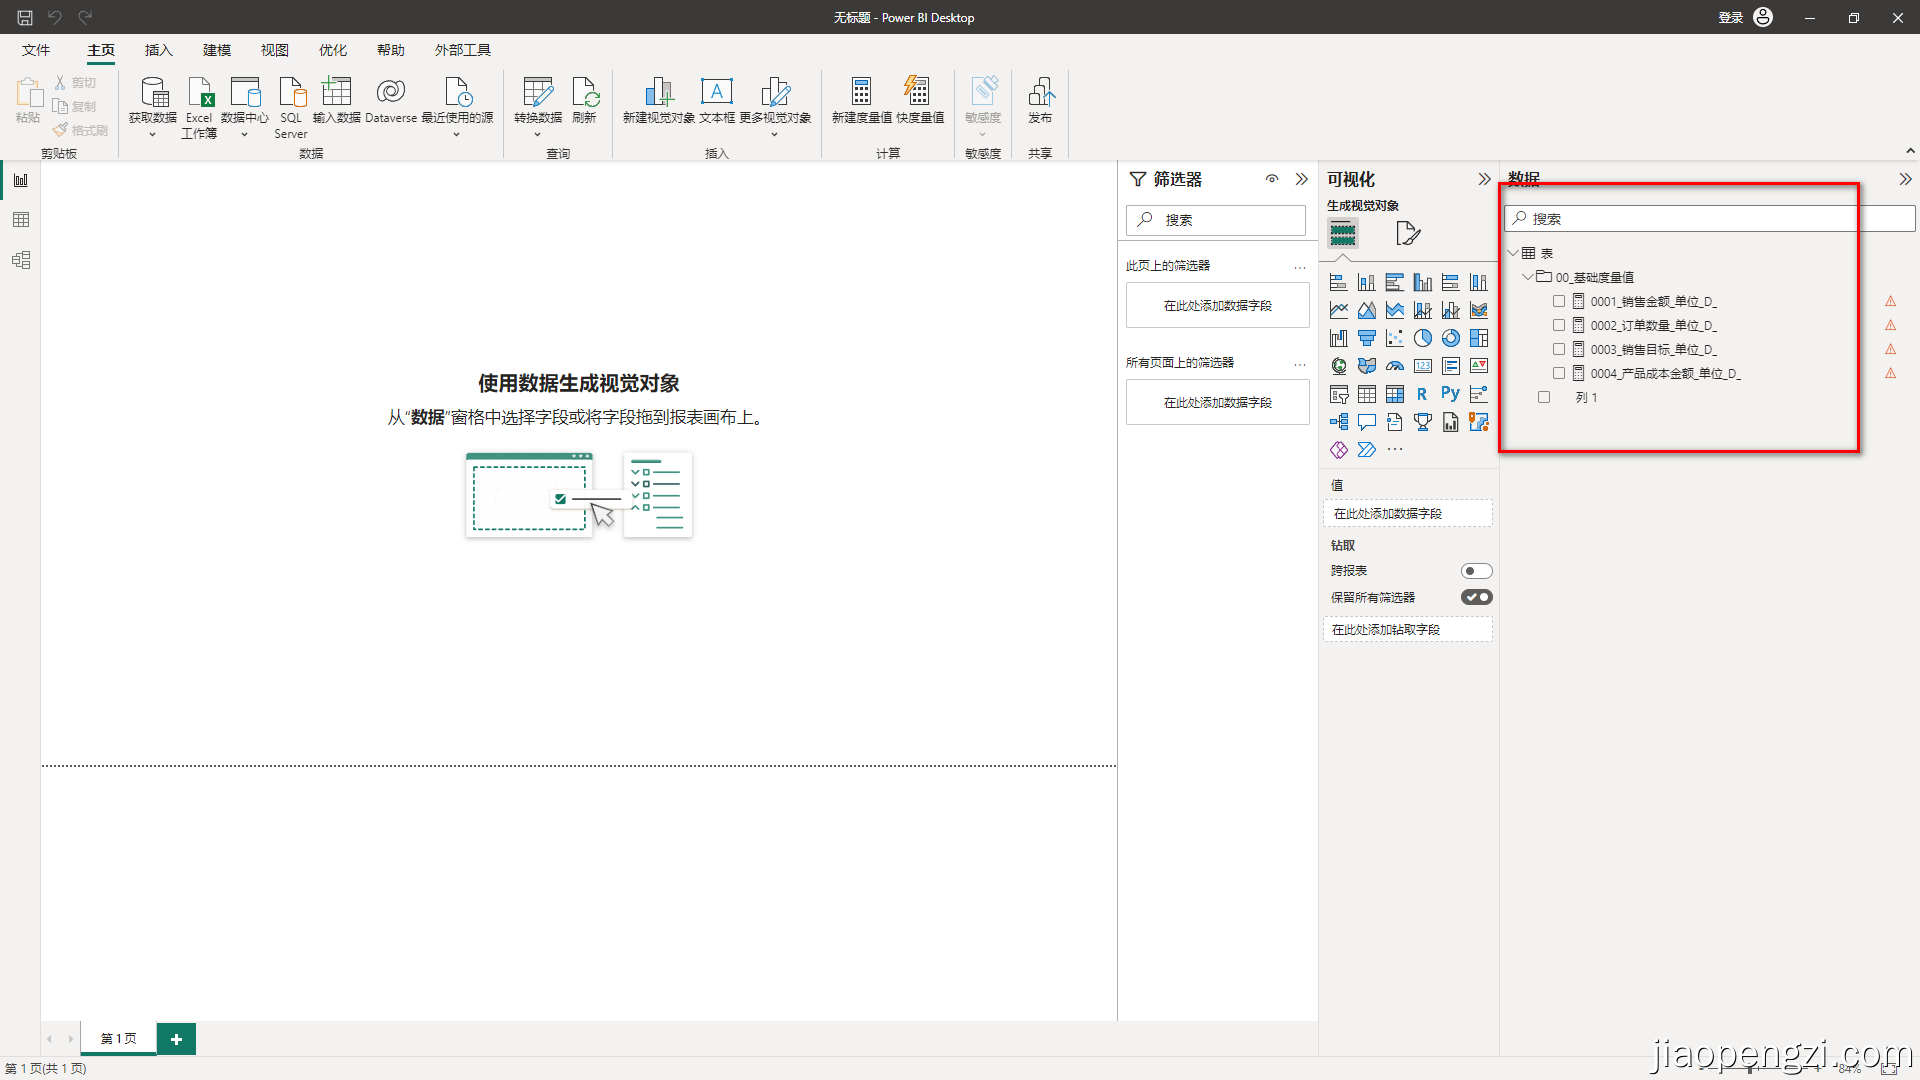The width and height of the screenshot is (1920, 1080).
Task: Select the Python visual icon
Action: click(1450, 394)
